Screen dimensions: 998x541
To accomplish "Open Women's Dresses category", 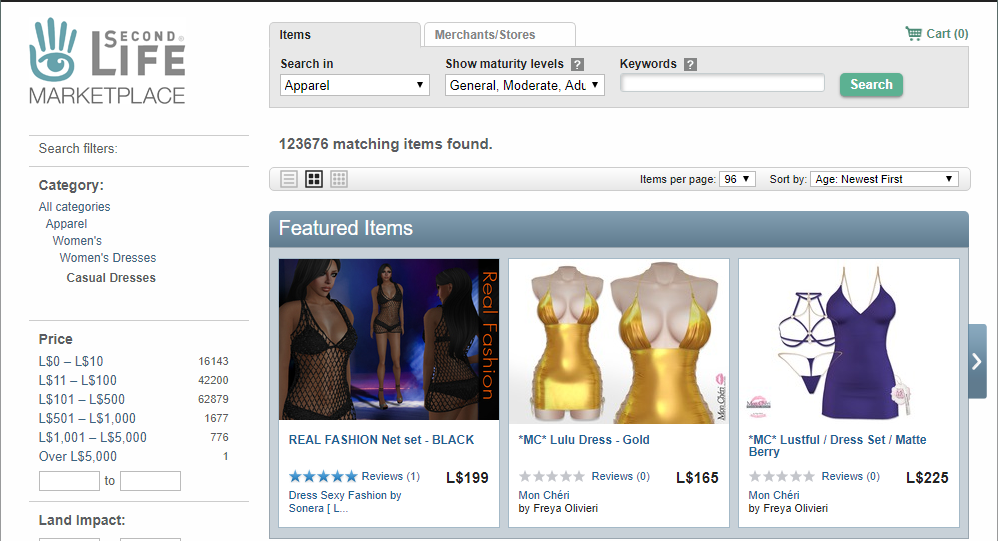I will tap(108, 258).
